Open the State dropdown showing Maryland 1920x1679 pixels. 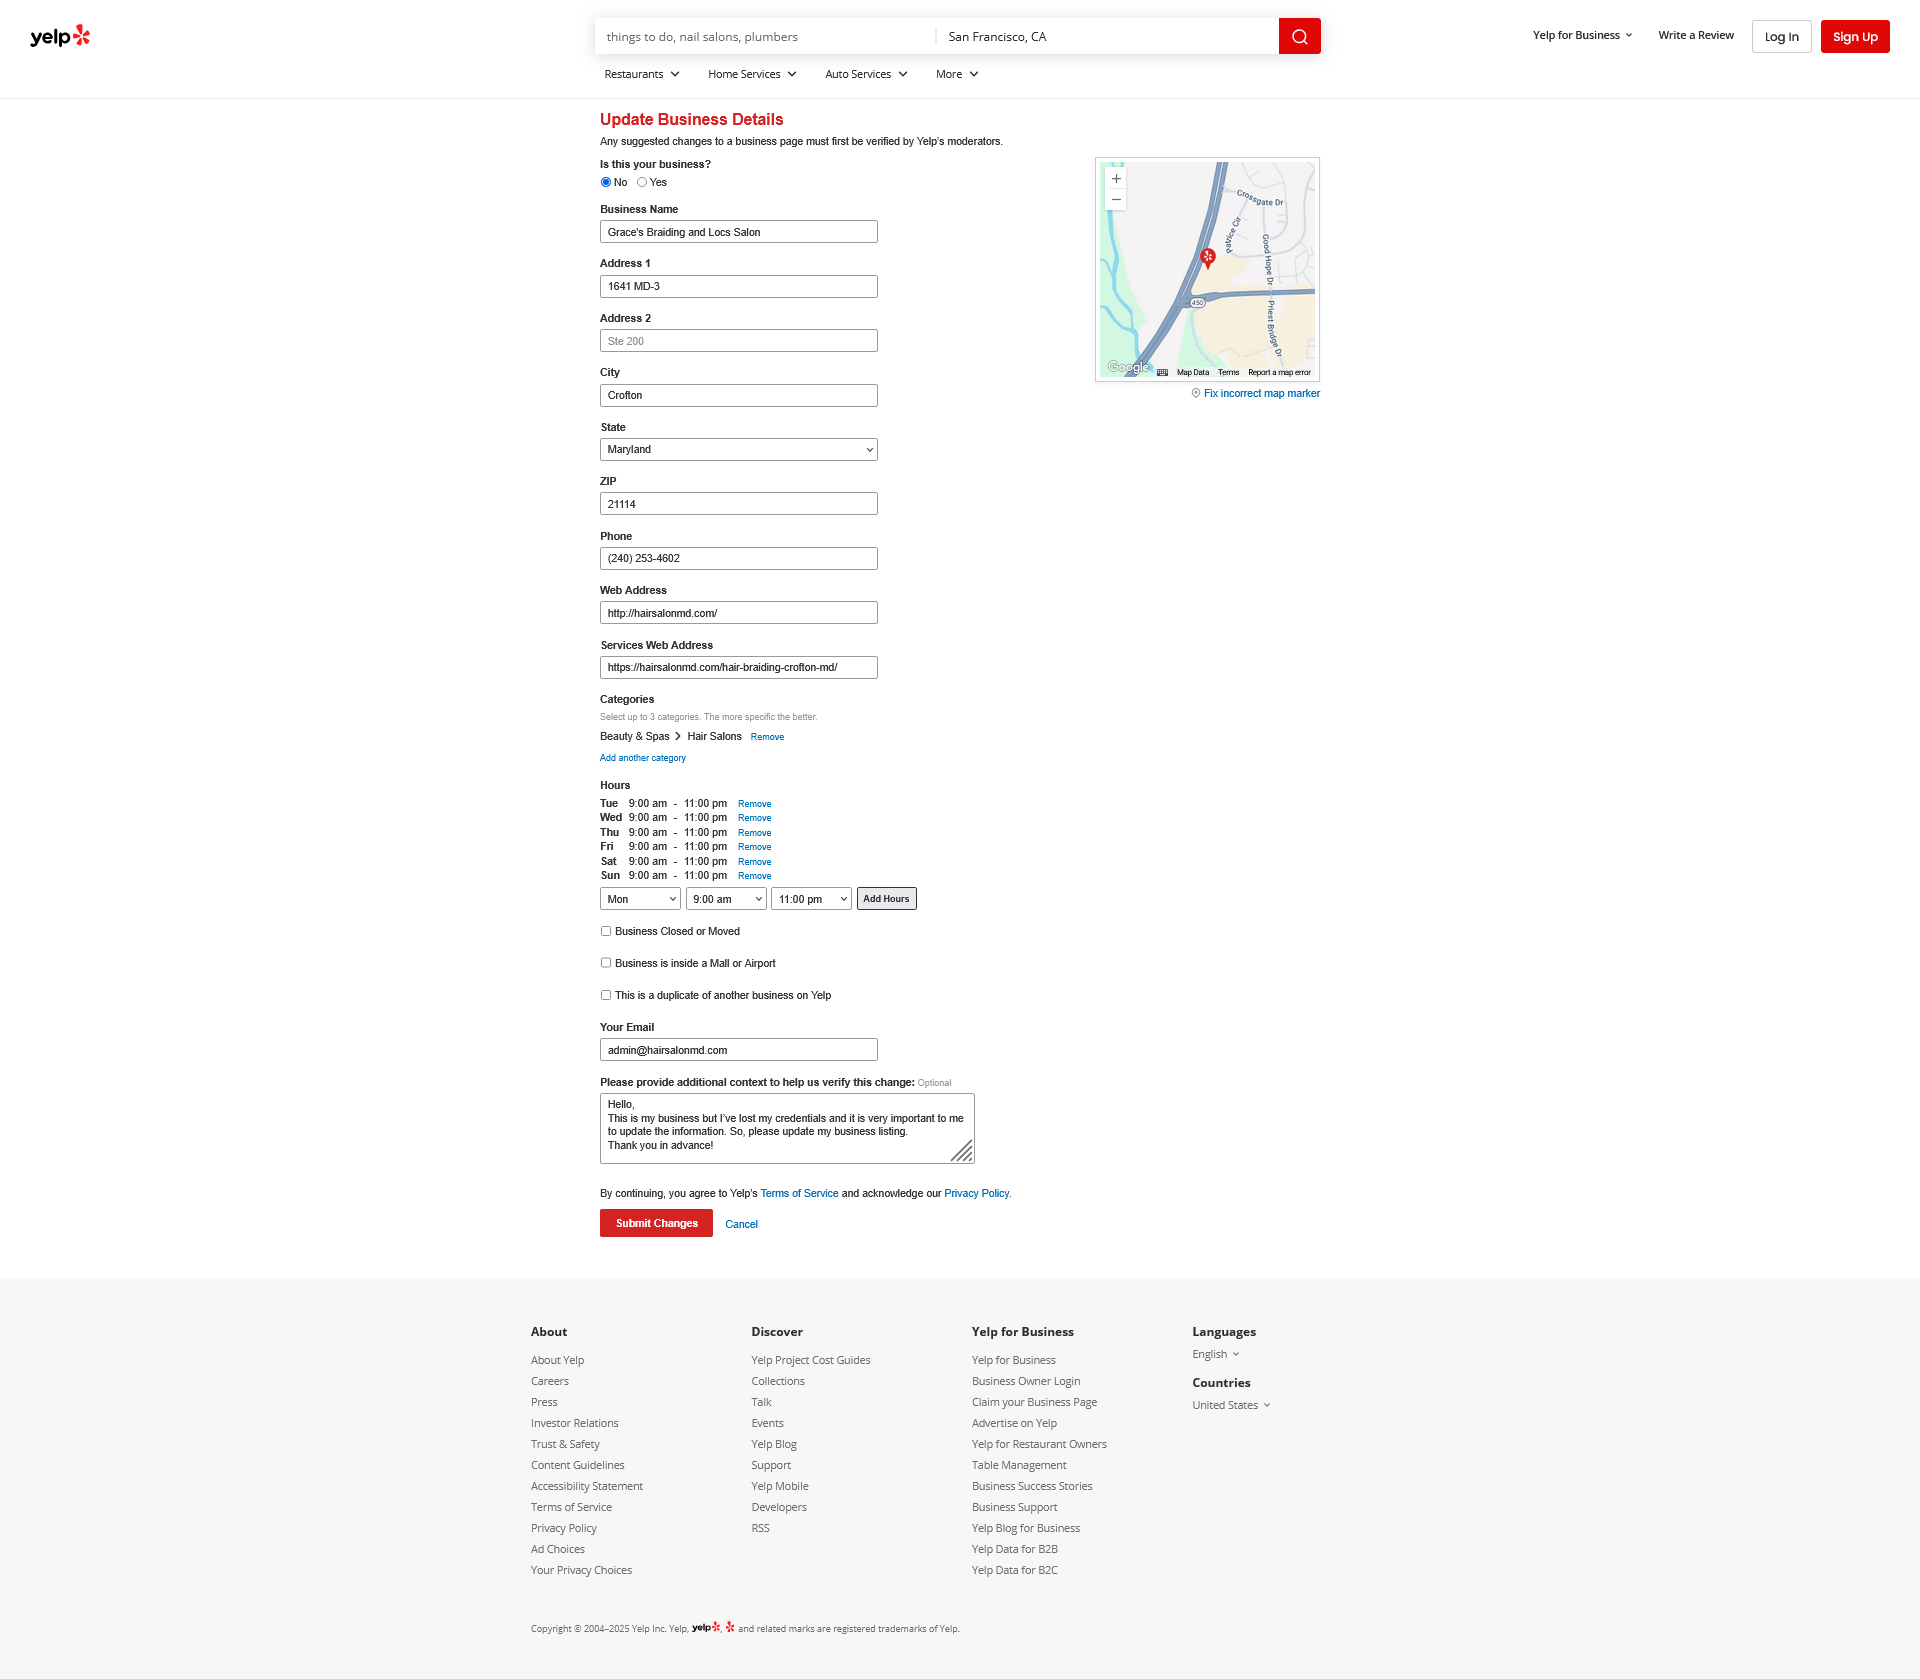pos(738,450)
